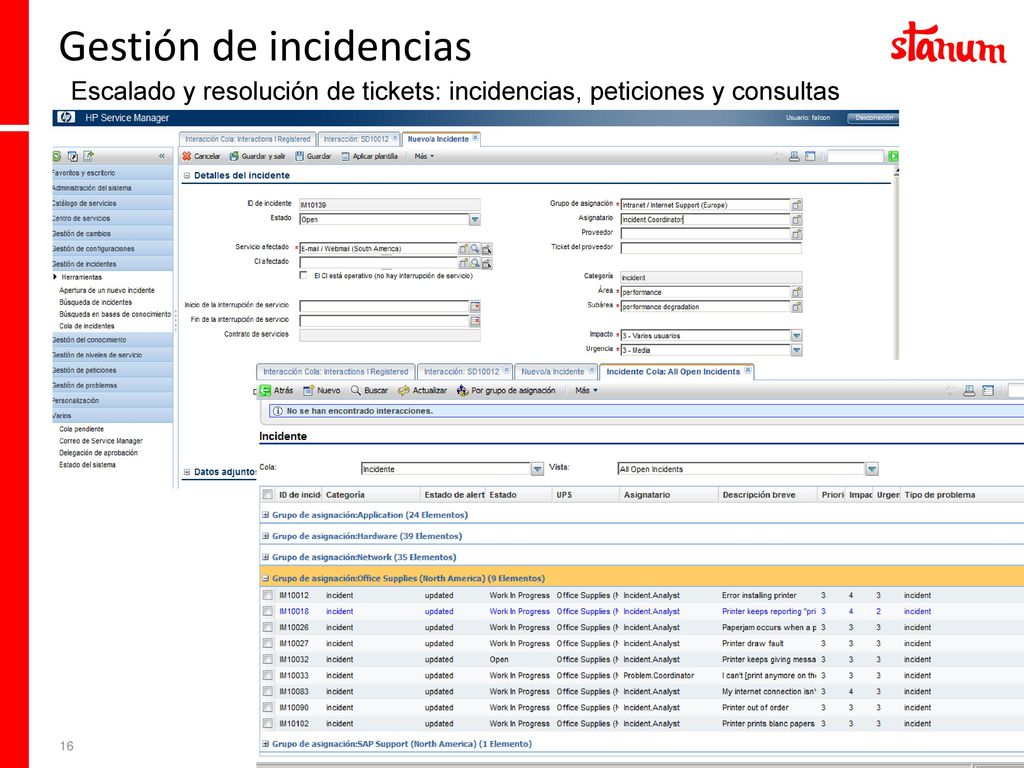This screenshot has width=1024, height=768.
Task: Tick the 'El CI está operativo' checkbox
Action: (x=303, y=276)
